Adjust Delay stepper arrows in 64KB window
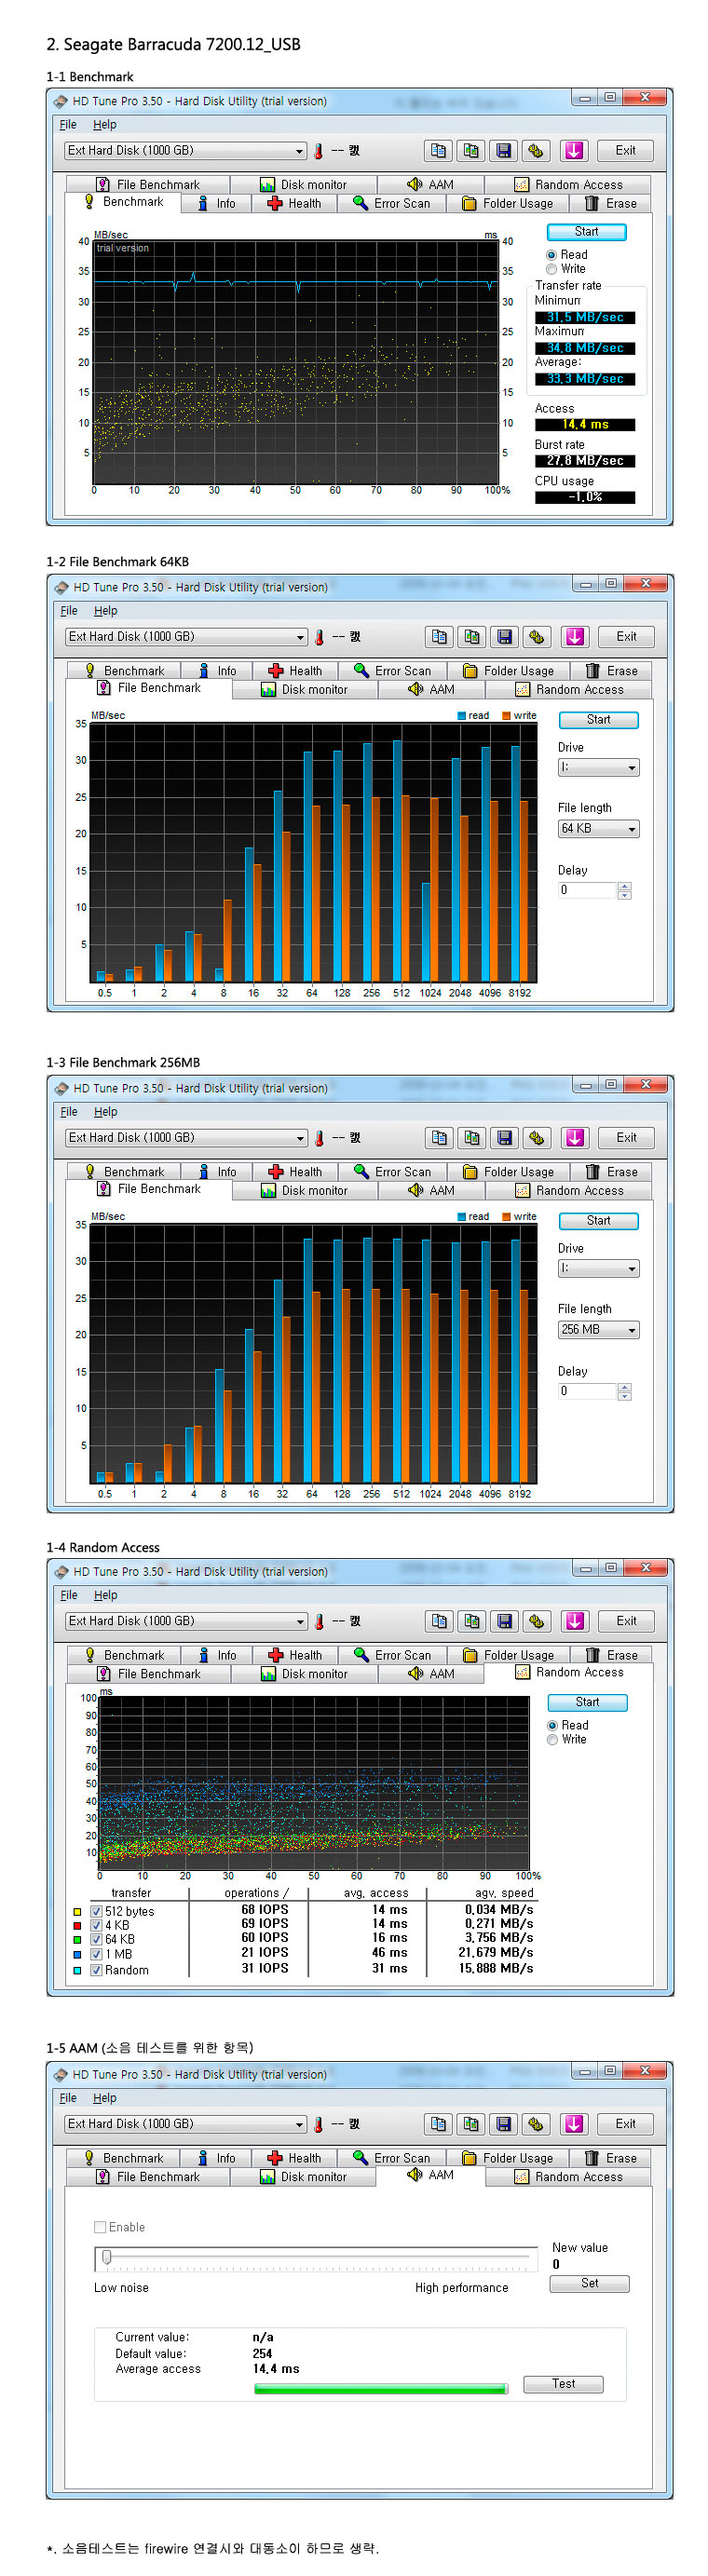708x2576 pixels. click(x=624, y=890)
